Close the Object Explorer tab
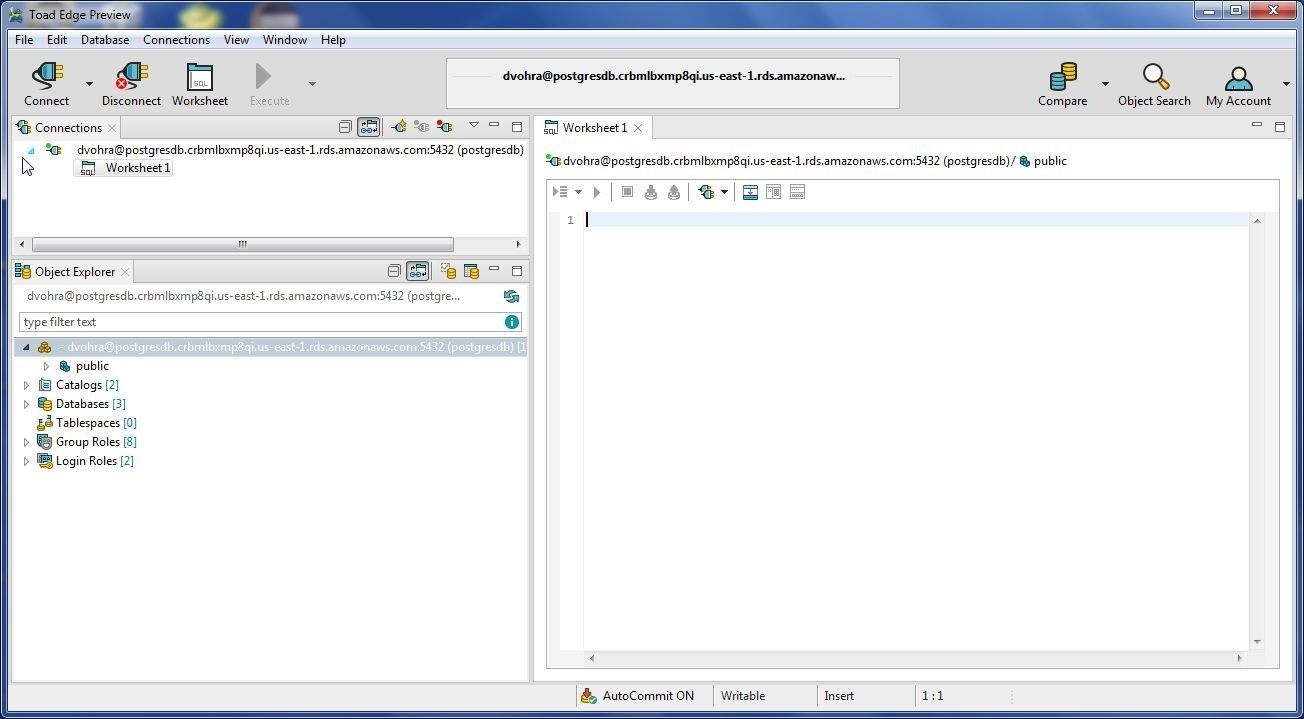This screenshot has height=719, width=1304. coord(125,272)
